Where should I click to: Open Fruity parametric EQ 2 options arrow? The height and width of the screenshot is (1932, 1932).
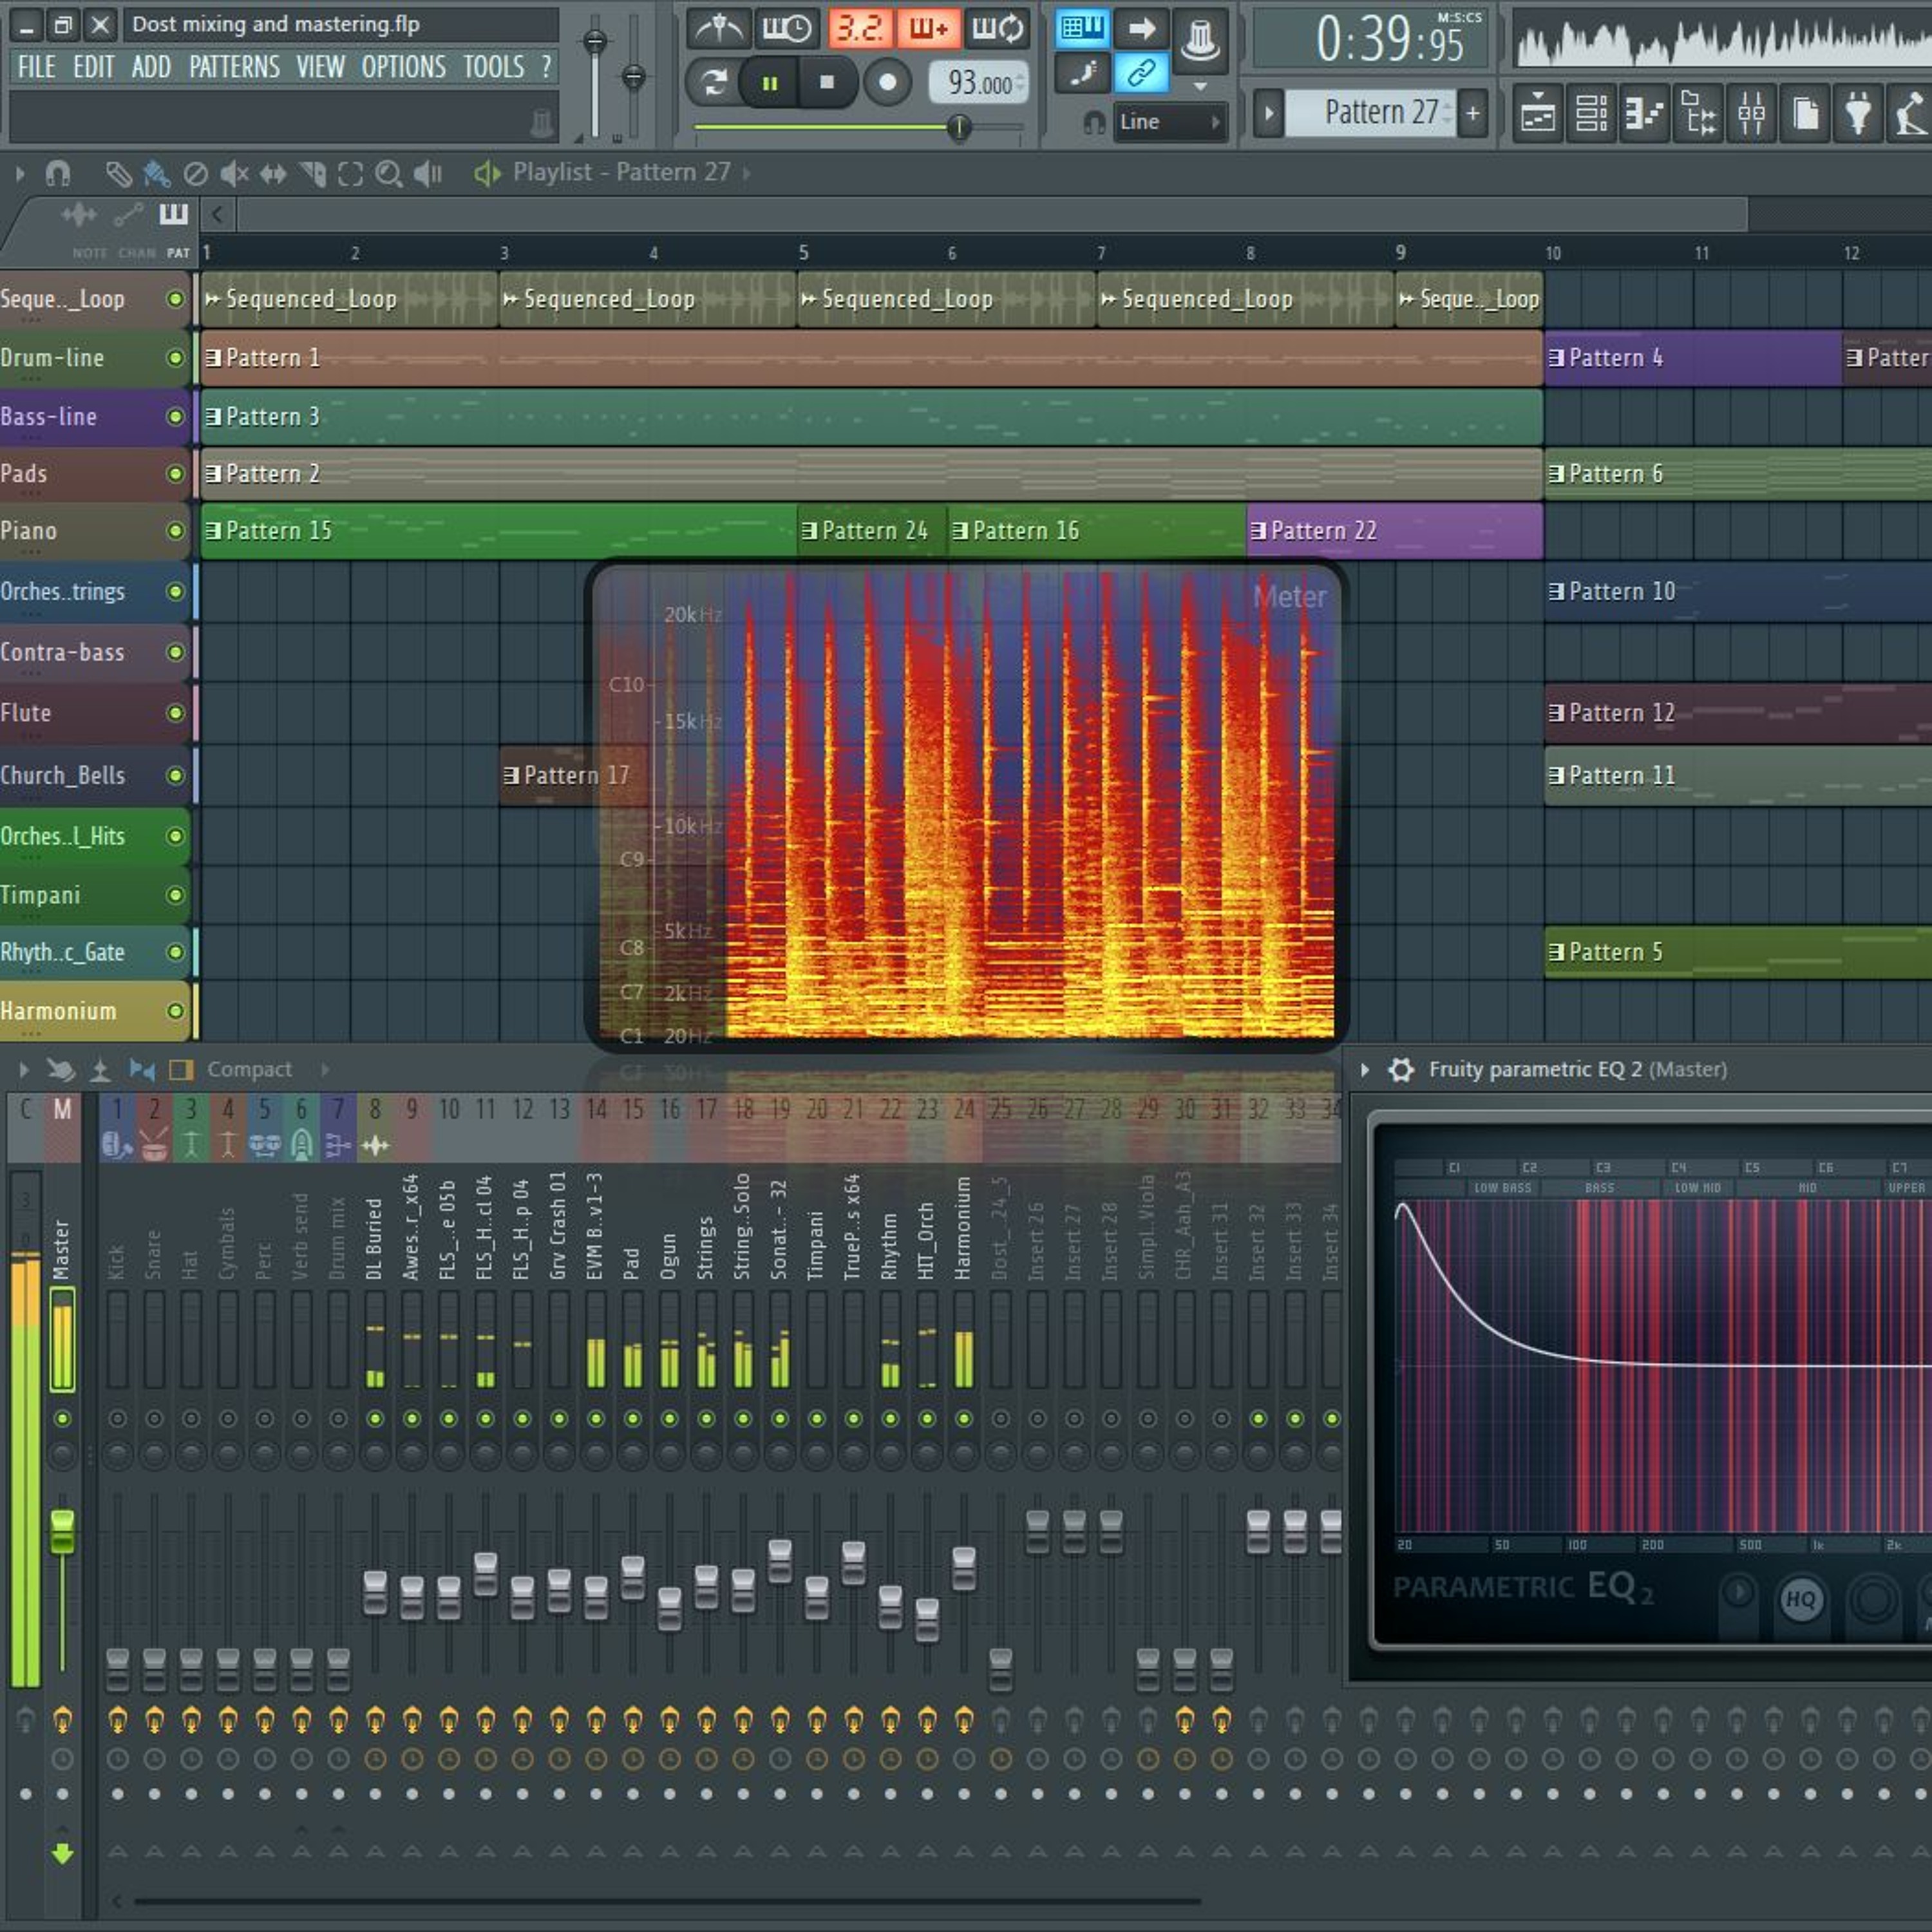pyautogui.click(x=1365, y=1070)
